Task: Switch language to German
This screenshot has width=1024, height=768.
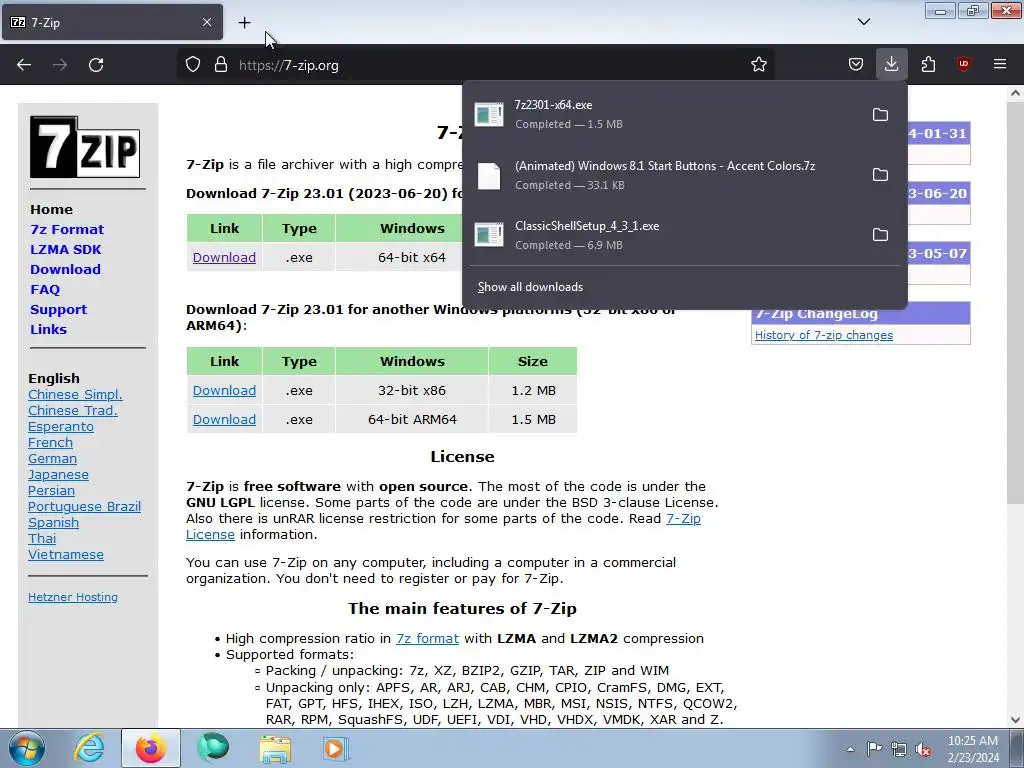Action: tap(52, 458)
